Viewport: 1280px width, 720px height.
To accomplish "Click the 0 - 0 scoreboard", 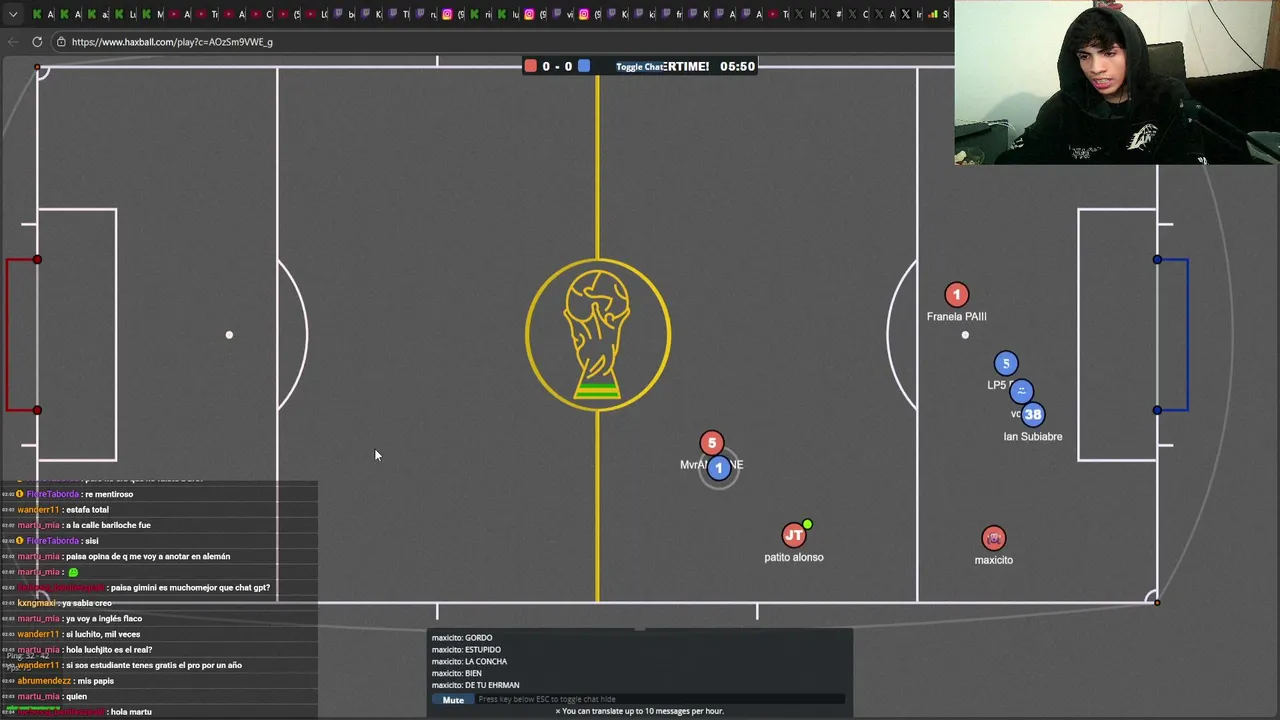I will point(557,66).
